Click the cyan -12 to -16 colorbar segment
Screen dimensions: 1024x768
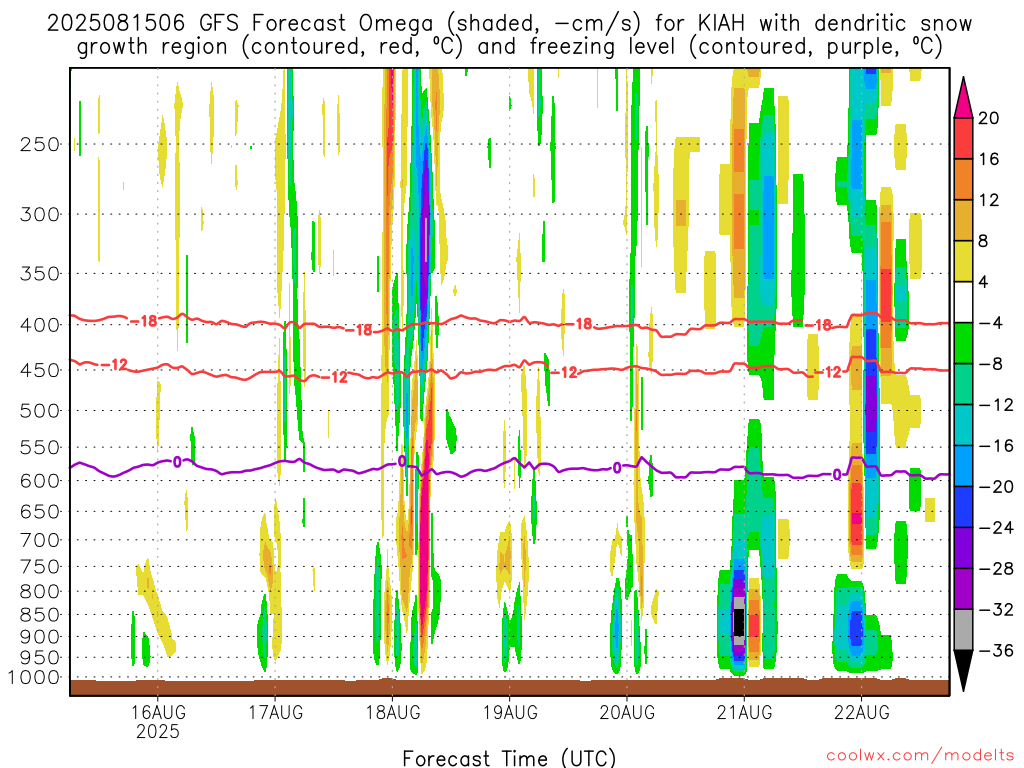click(x=963, y=425)
